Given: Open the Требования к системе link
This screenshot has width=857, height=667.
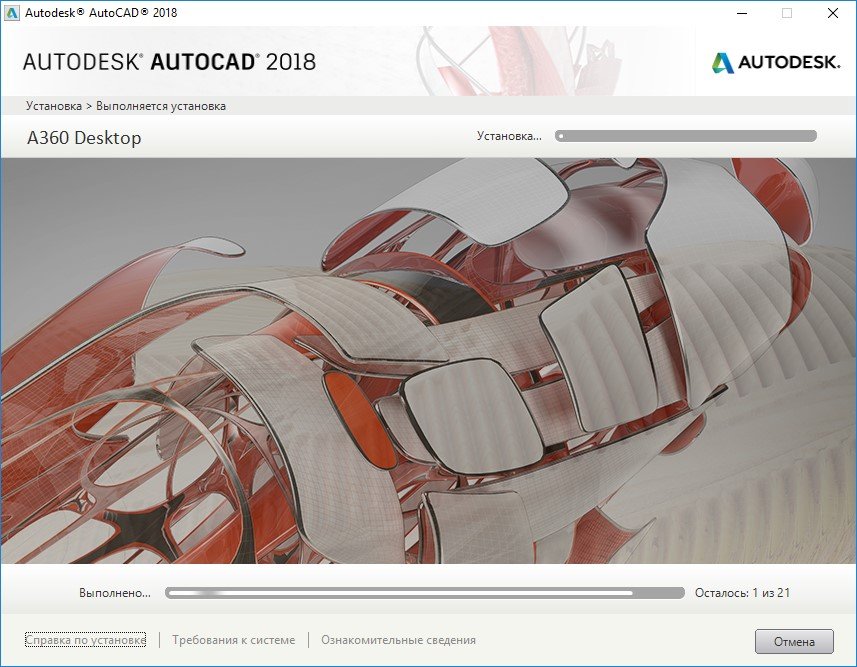Looking at the screenshot, I should click(233, 640).
